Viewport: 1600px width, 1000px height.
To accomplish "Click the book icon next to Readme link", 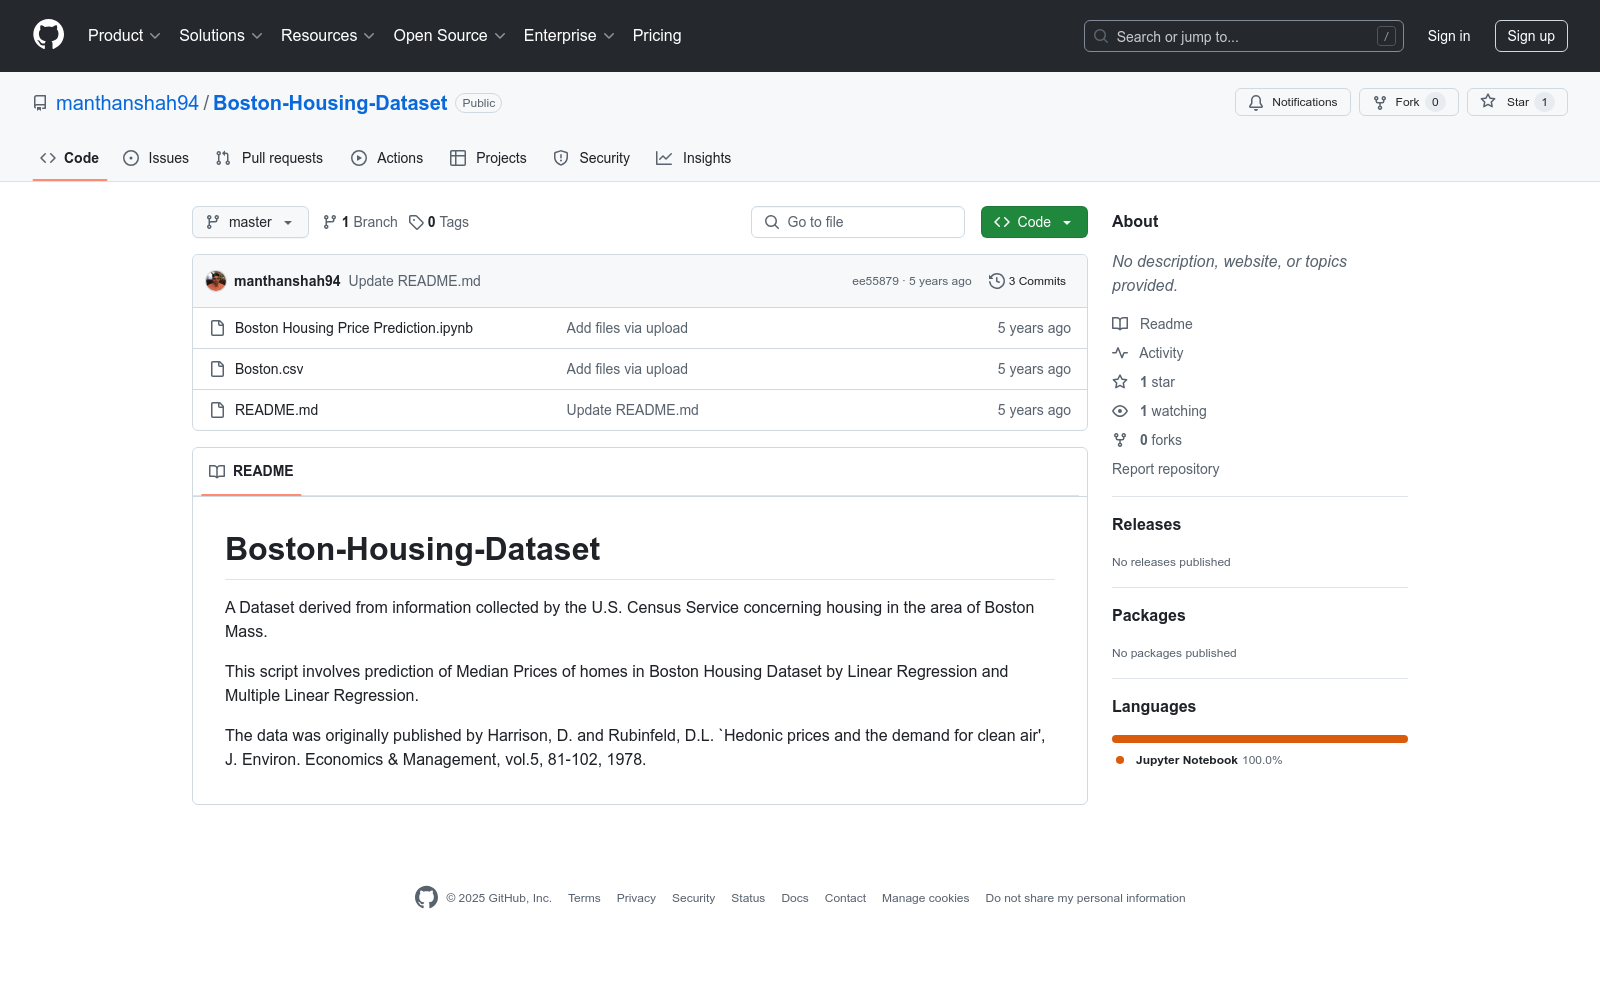I will [1120, 324].
